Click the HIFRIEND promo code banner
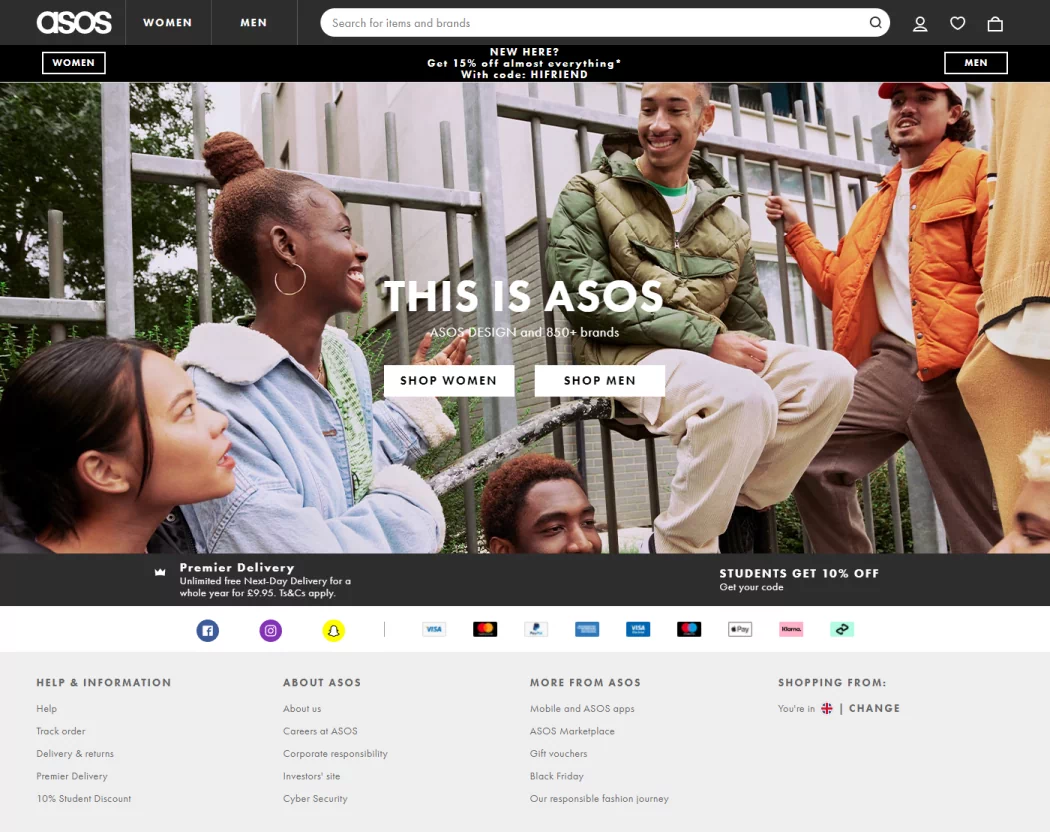This screenshot has width=1050, height=832. (x=524, y=63)
